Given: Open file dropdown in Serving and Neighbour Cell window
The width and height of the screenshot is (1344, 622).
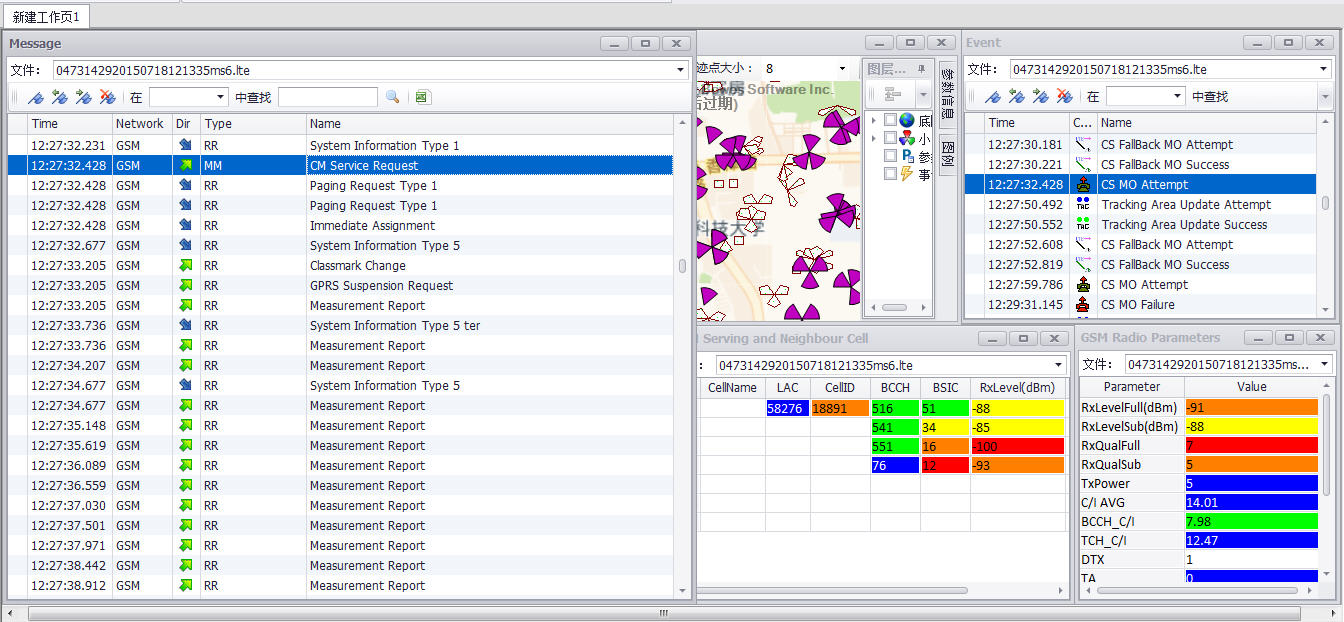Looking at the screenshot, I should 1059,365.
